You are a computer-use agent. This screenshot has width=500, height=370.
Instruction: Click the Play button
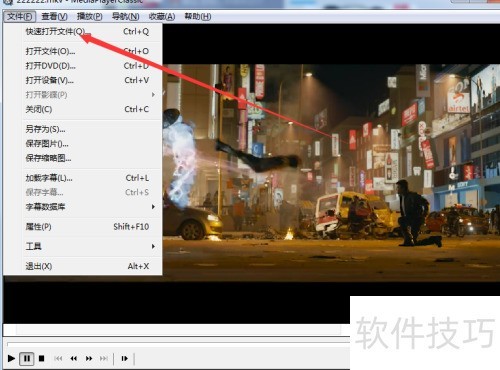pyautogui.click(x=11, y=359)
